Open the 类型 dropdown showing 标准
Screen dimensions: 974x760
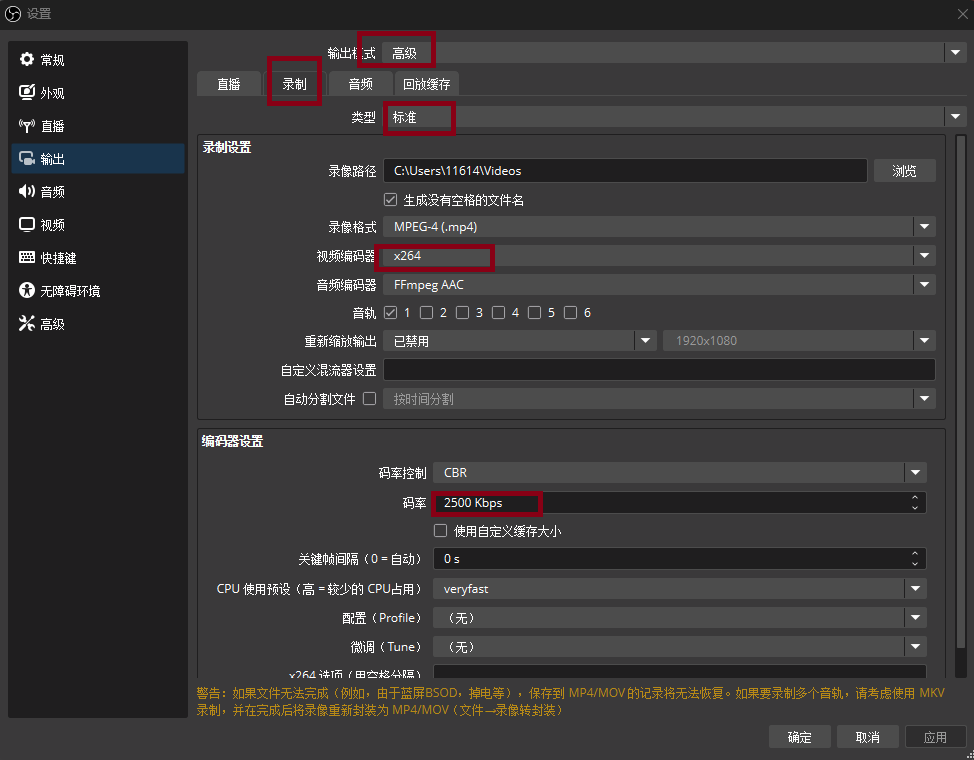[x=675, y=117]
